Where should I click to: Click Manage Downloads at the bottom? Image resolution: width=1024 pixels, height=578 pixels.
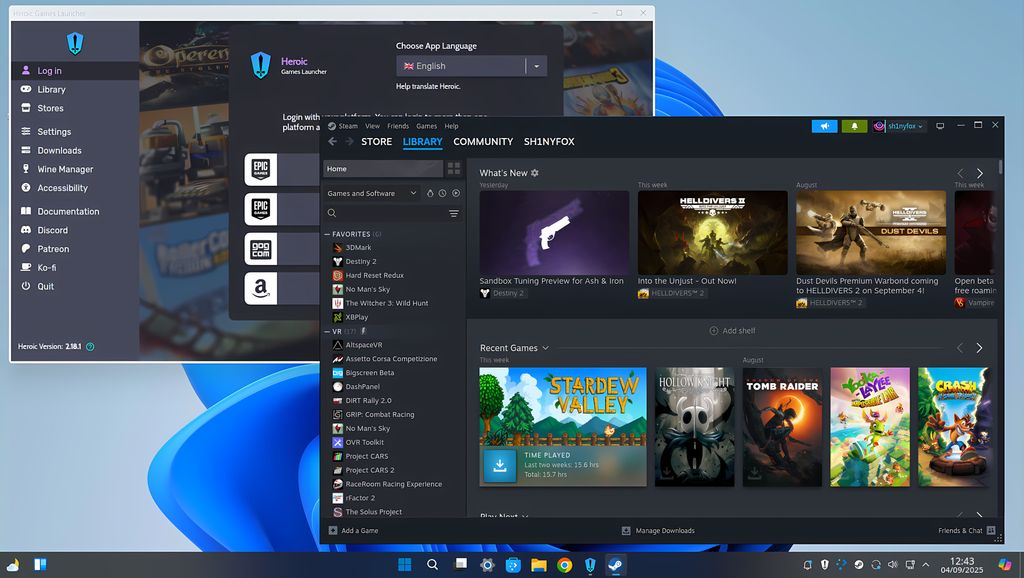coord(659,531)
